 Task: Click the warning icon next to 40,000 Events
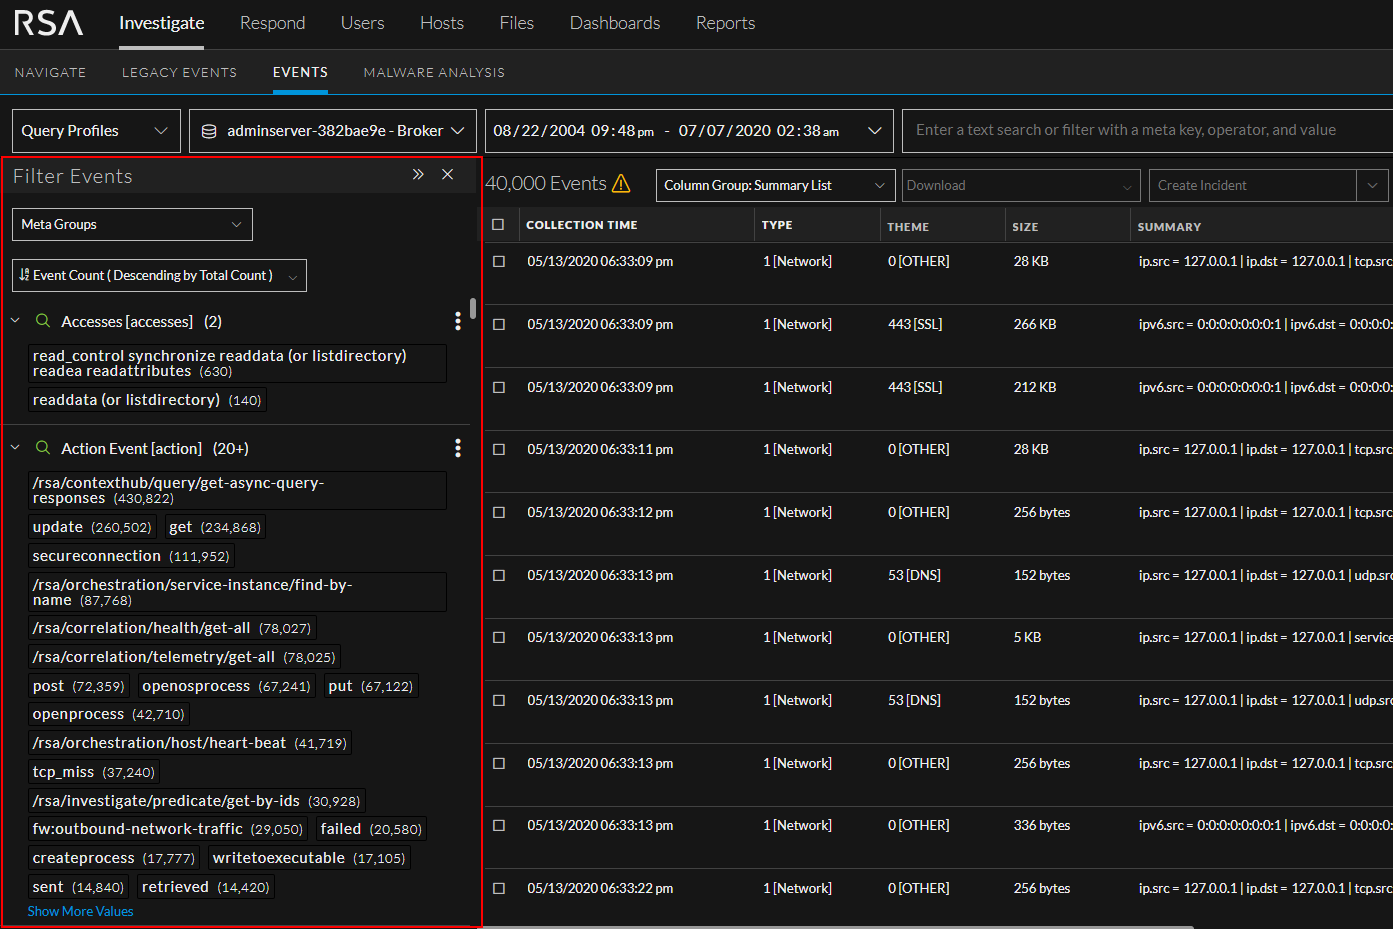(x=622, y=184)
